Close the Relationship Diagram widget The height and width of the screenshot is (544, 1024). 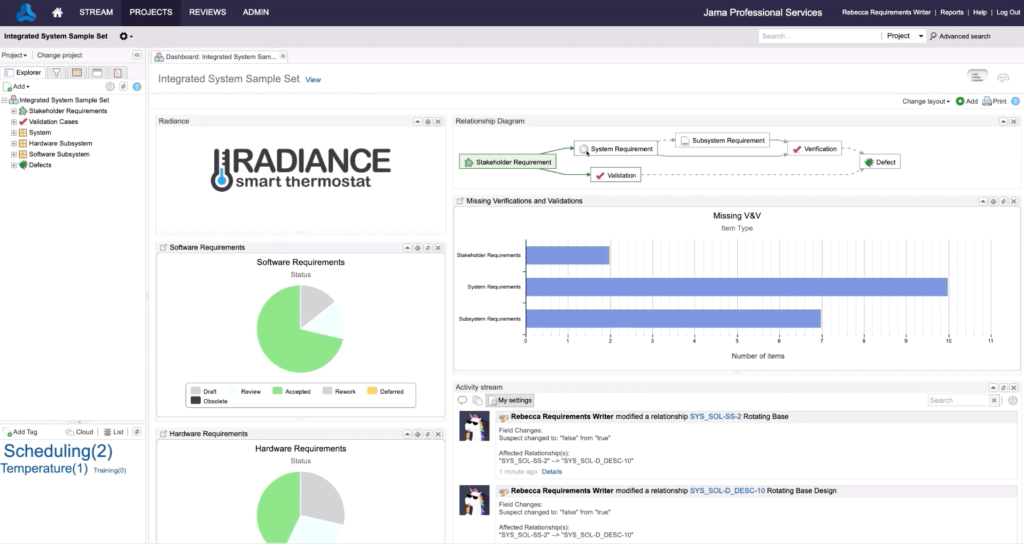[1015, 121]
